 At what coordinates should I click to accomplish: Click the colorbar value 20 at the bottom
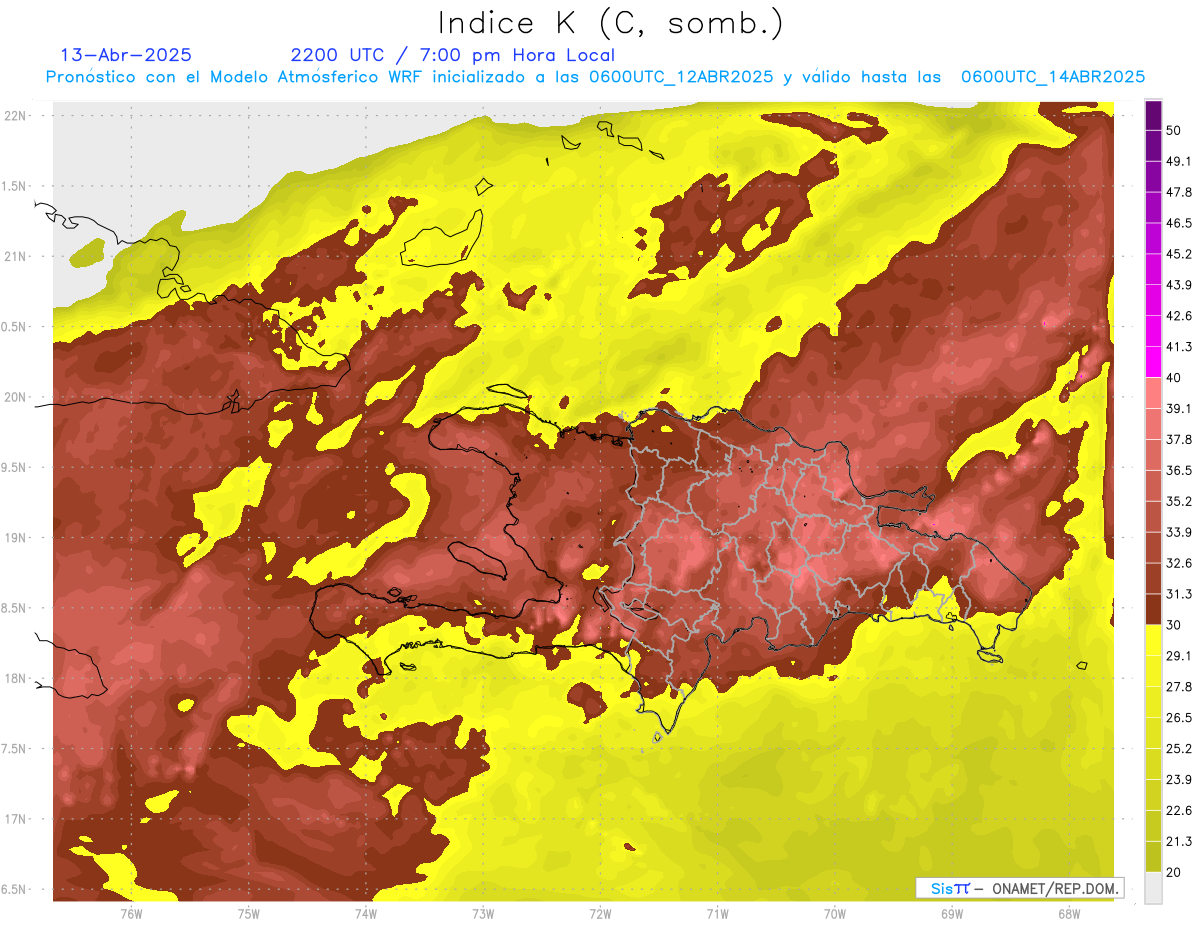(1173, 872)
